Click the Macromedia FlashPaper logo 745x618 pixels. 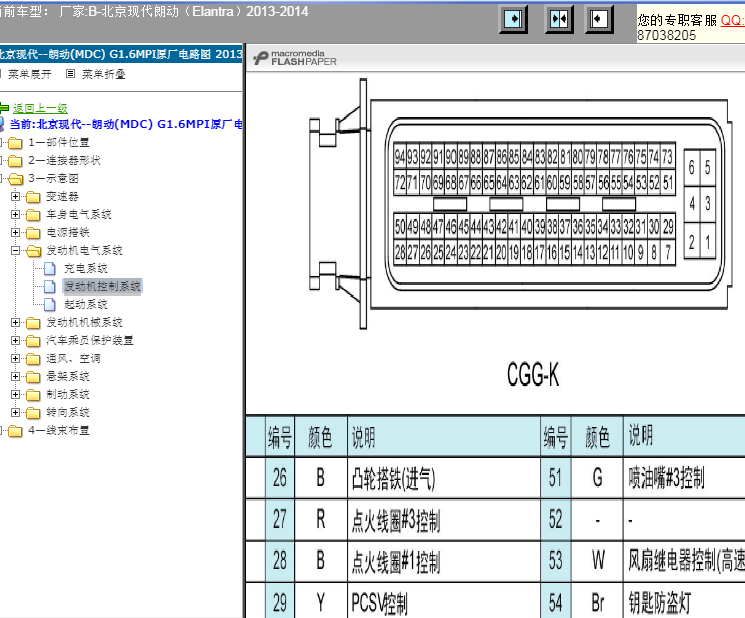[295, 58]
